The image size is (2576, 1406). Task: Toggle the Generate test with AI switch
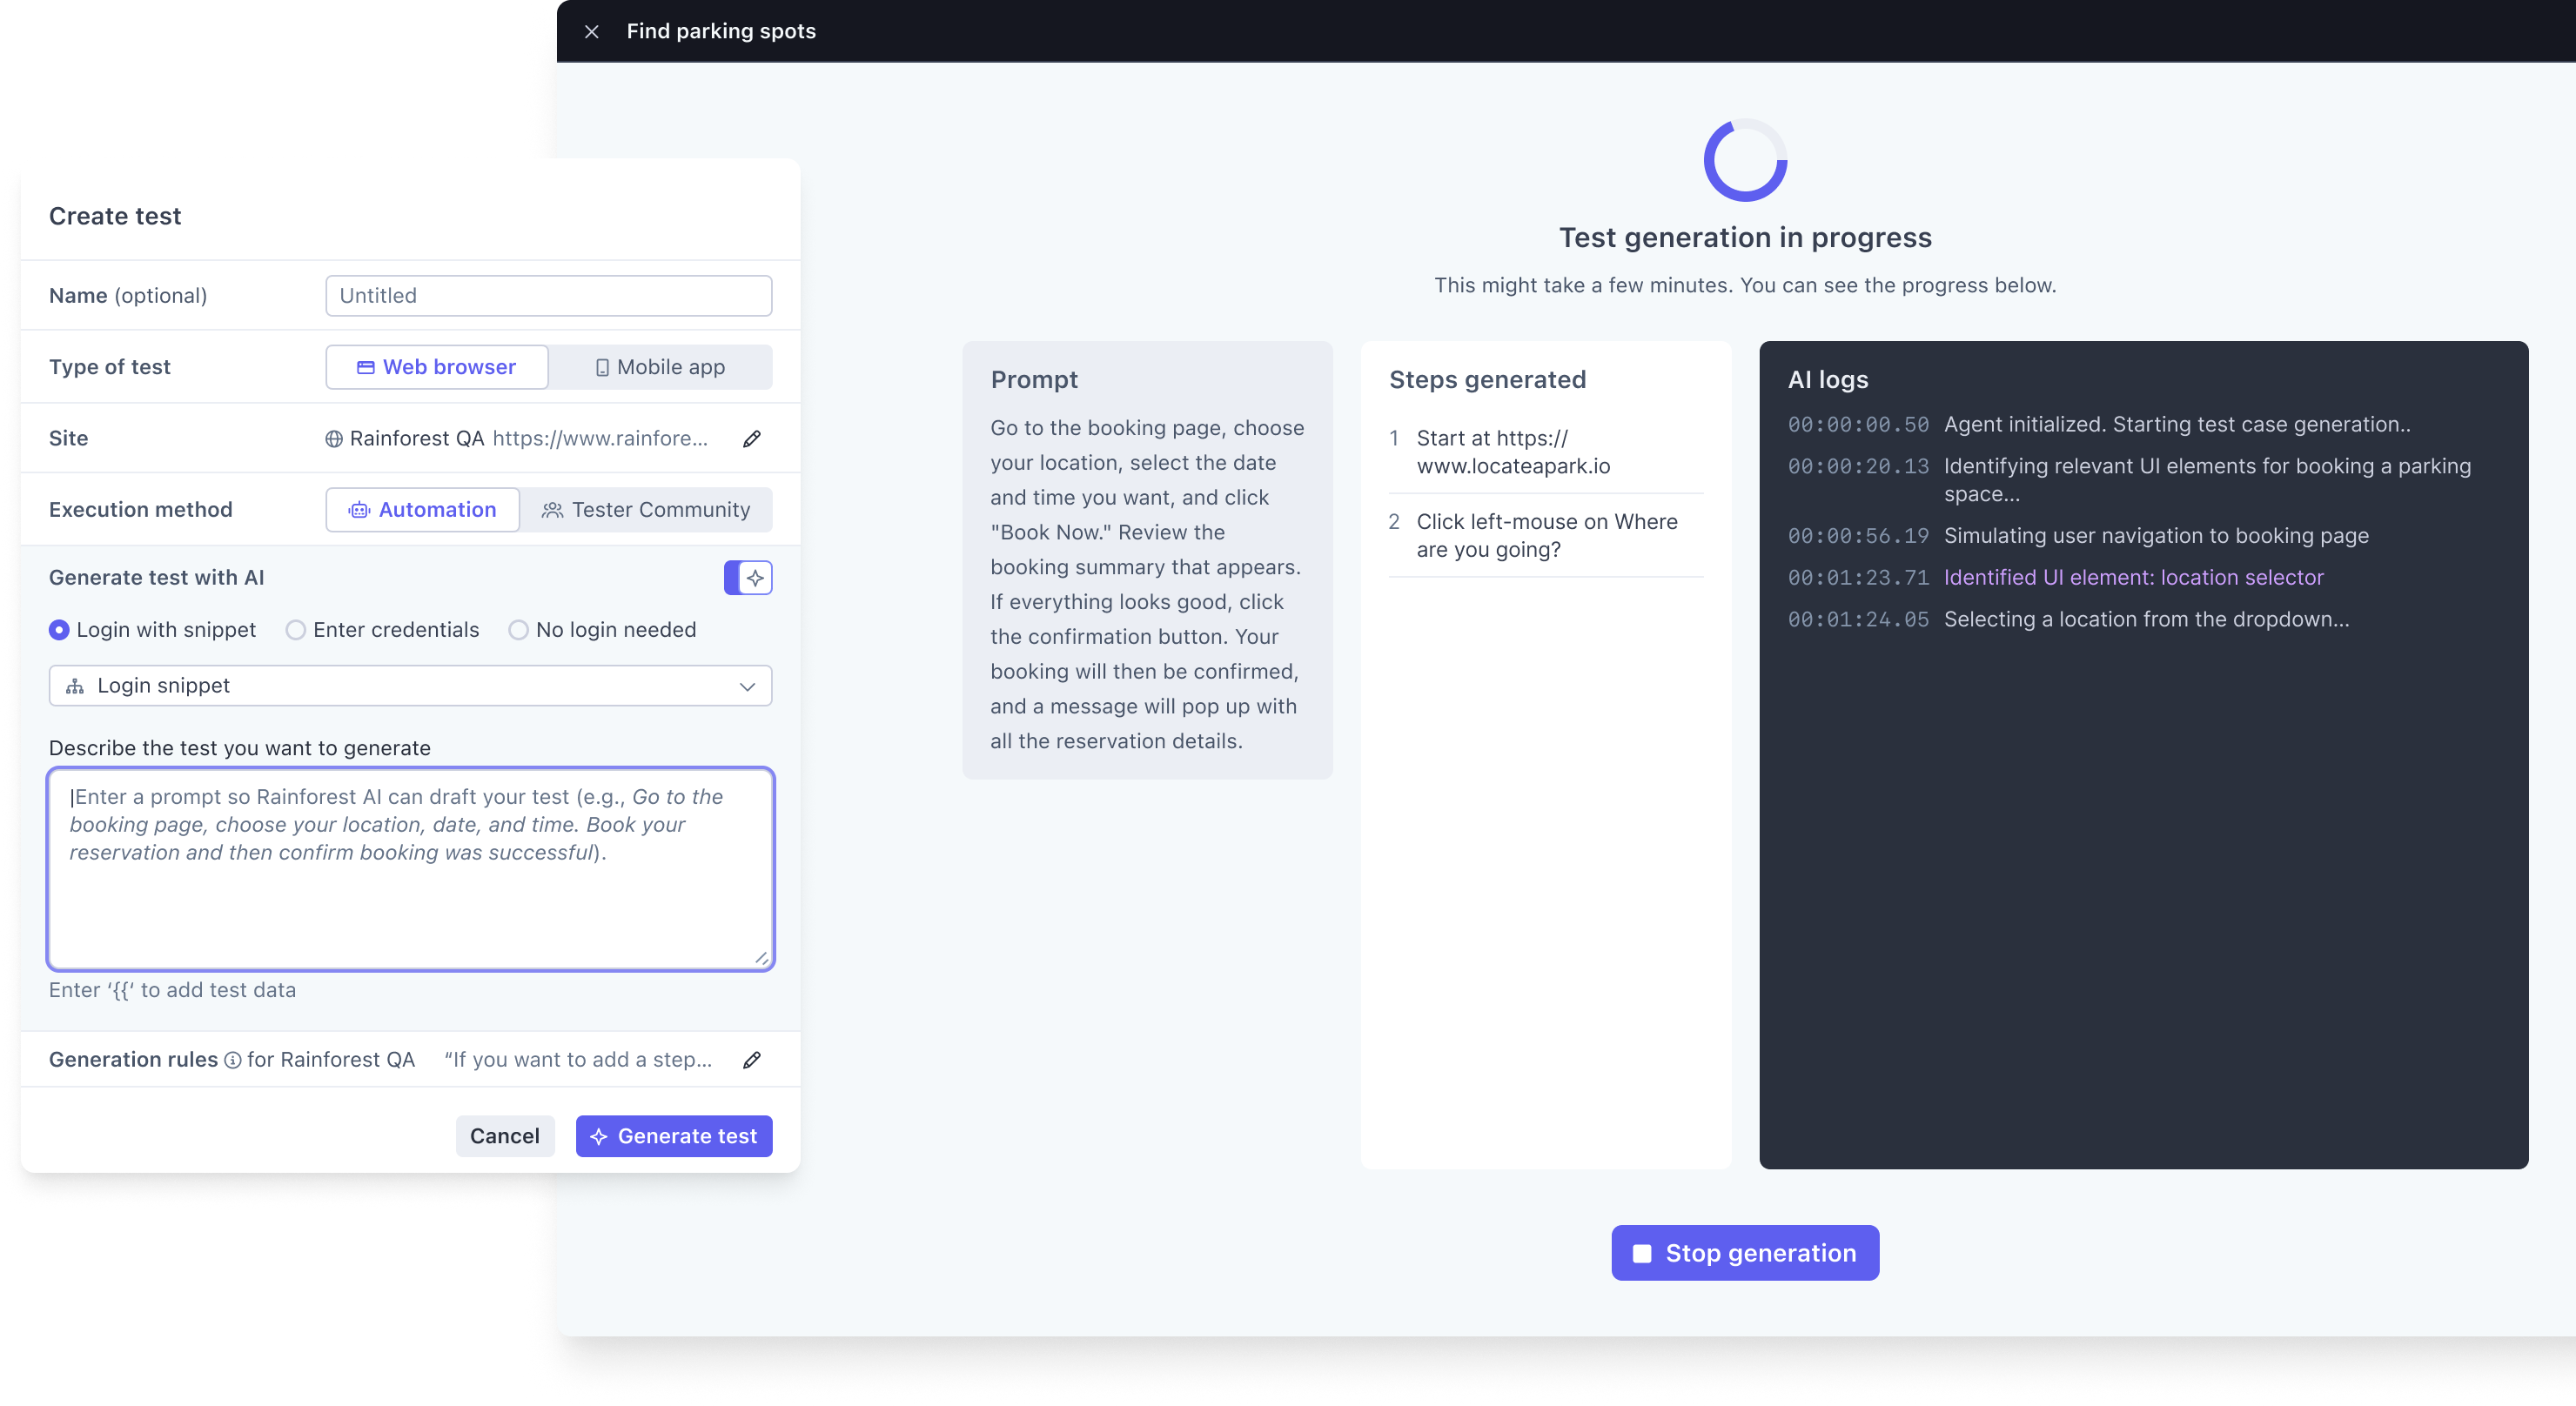click(x=748, y=578)
